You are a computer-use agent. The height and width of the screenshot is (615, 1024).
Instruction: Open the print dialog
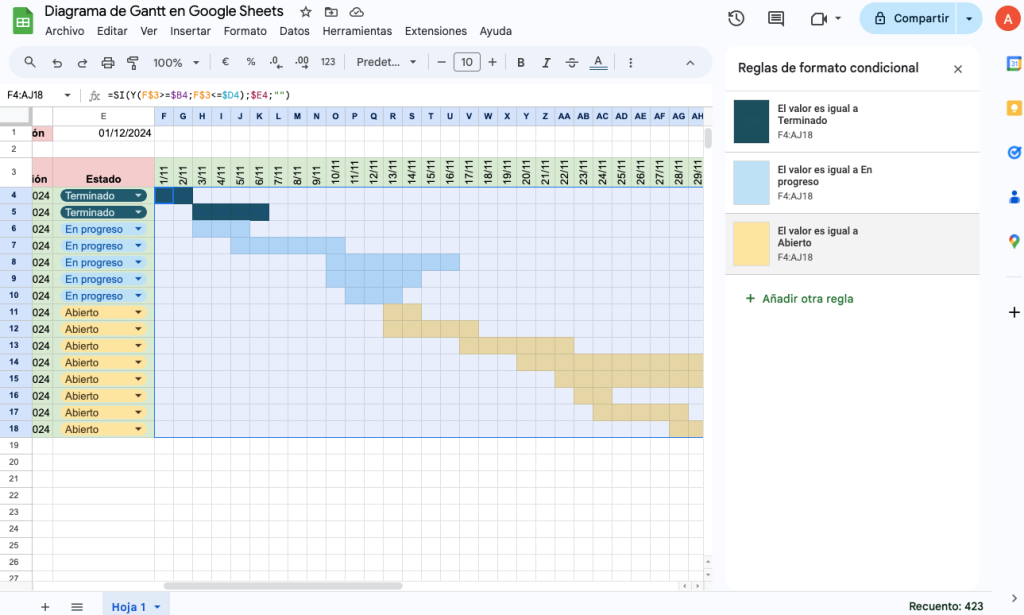[x=108, y=62]
